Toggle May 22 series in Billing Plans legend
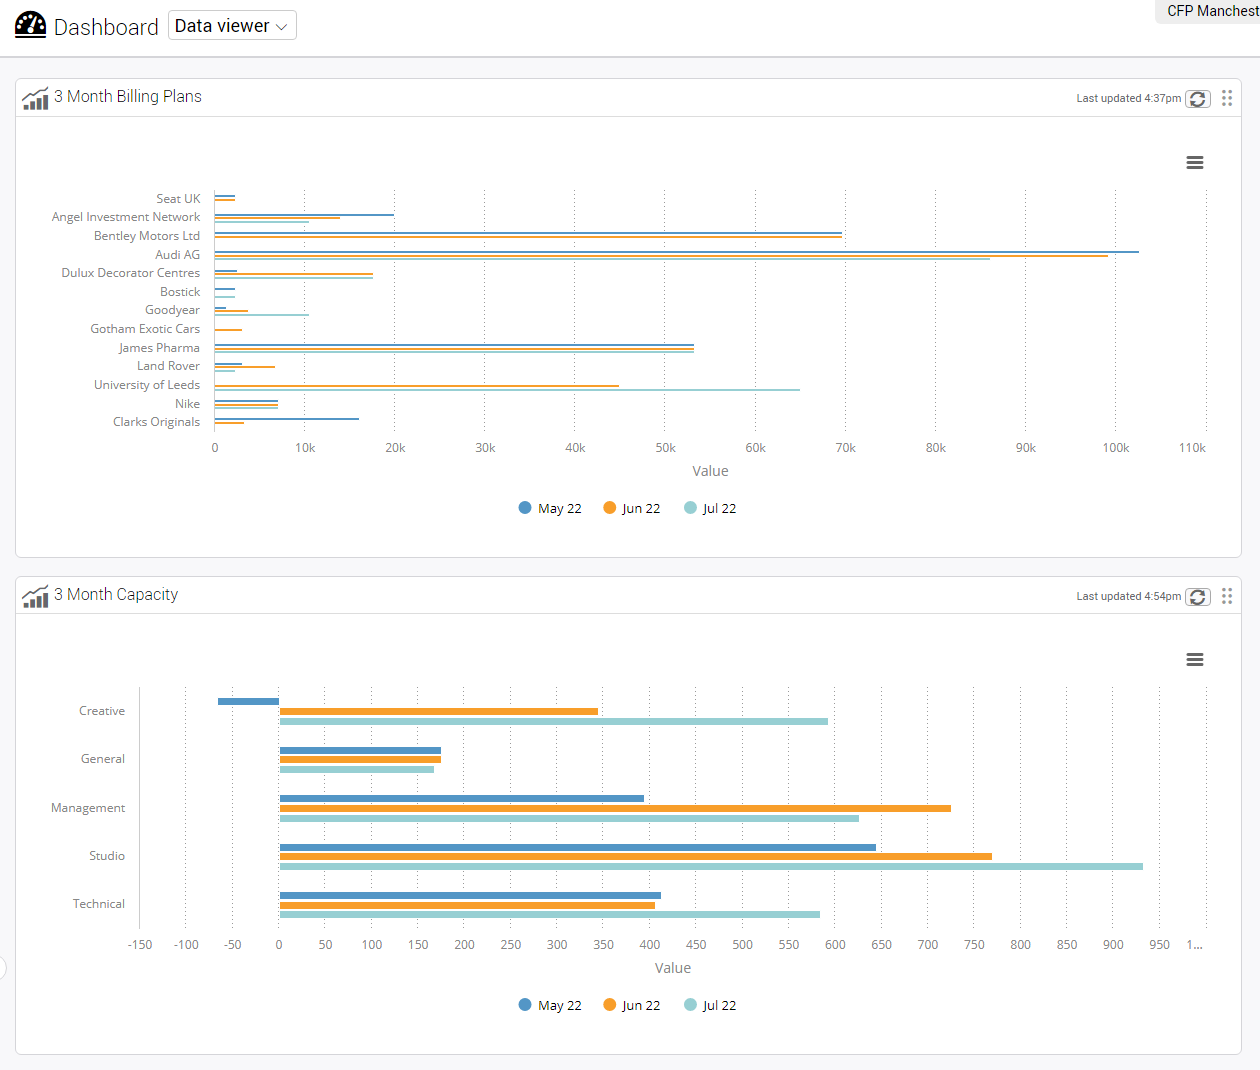1260x1070 pixels. coord(550,508)
